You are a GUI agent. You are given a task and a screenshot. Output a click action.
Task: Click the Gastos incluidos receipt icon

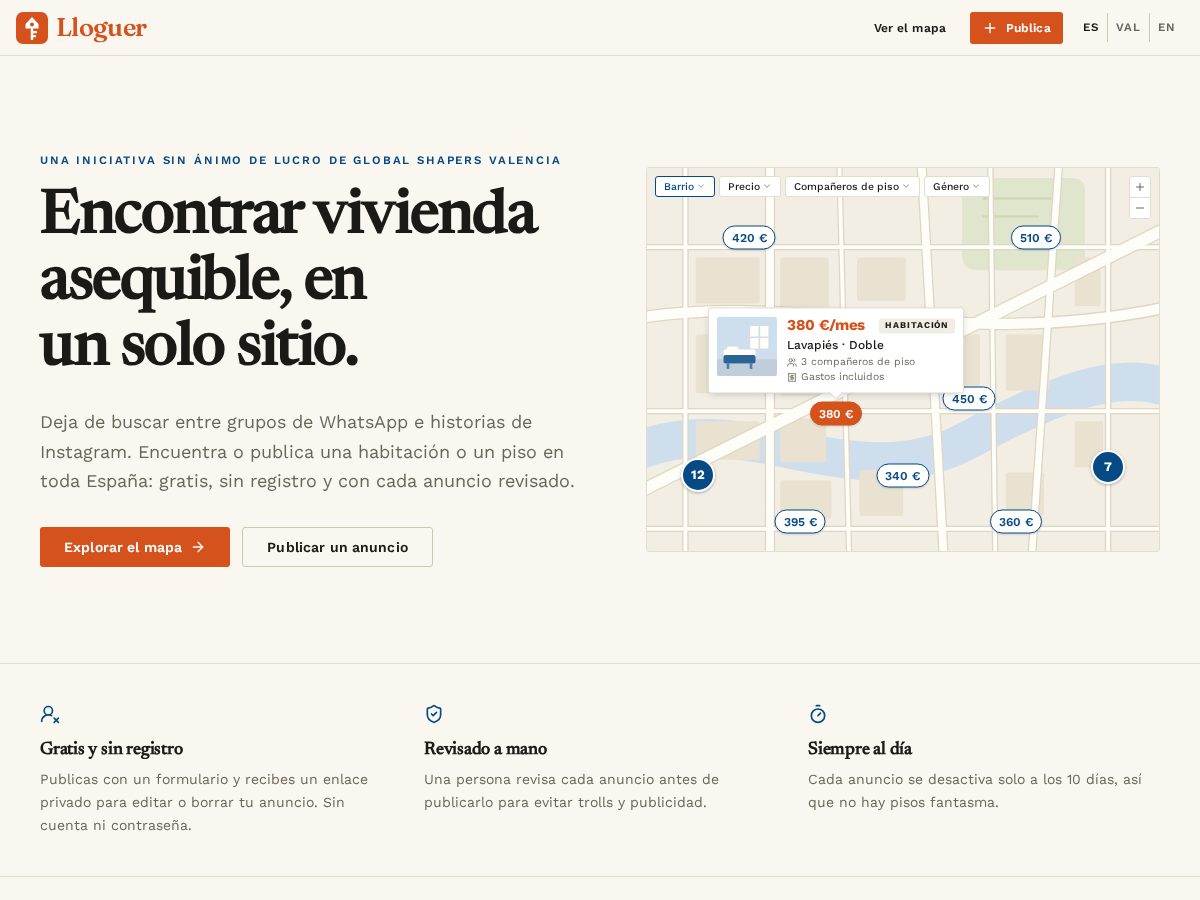pos(792,377)
